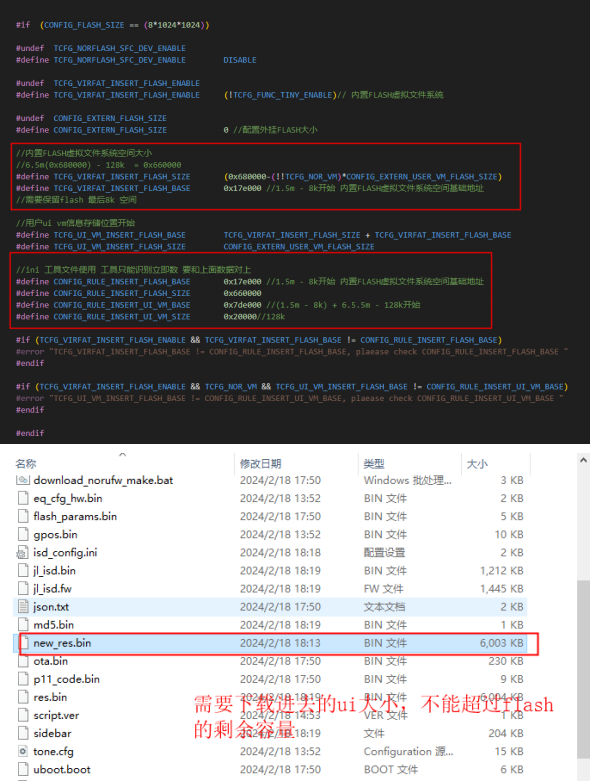The image size is (590, 781).
Task: Click the tone.cfg configuration file icon
Action: 23,751
